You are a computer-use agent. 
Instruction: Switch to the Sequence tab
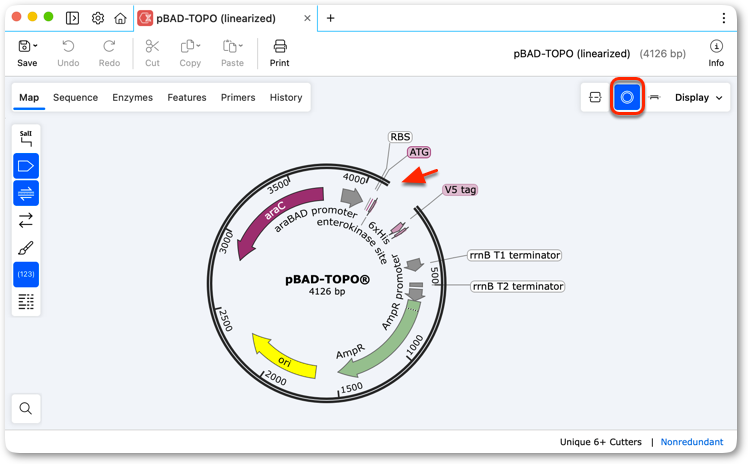coord(75,97)
